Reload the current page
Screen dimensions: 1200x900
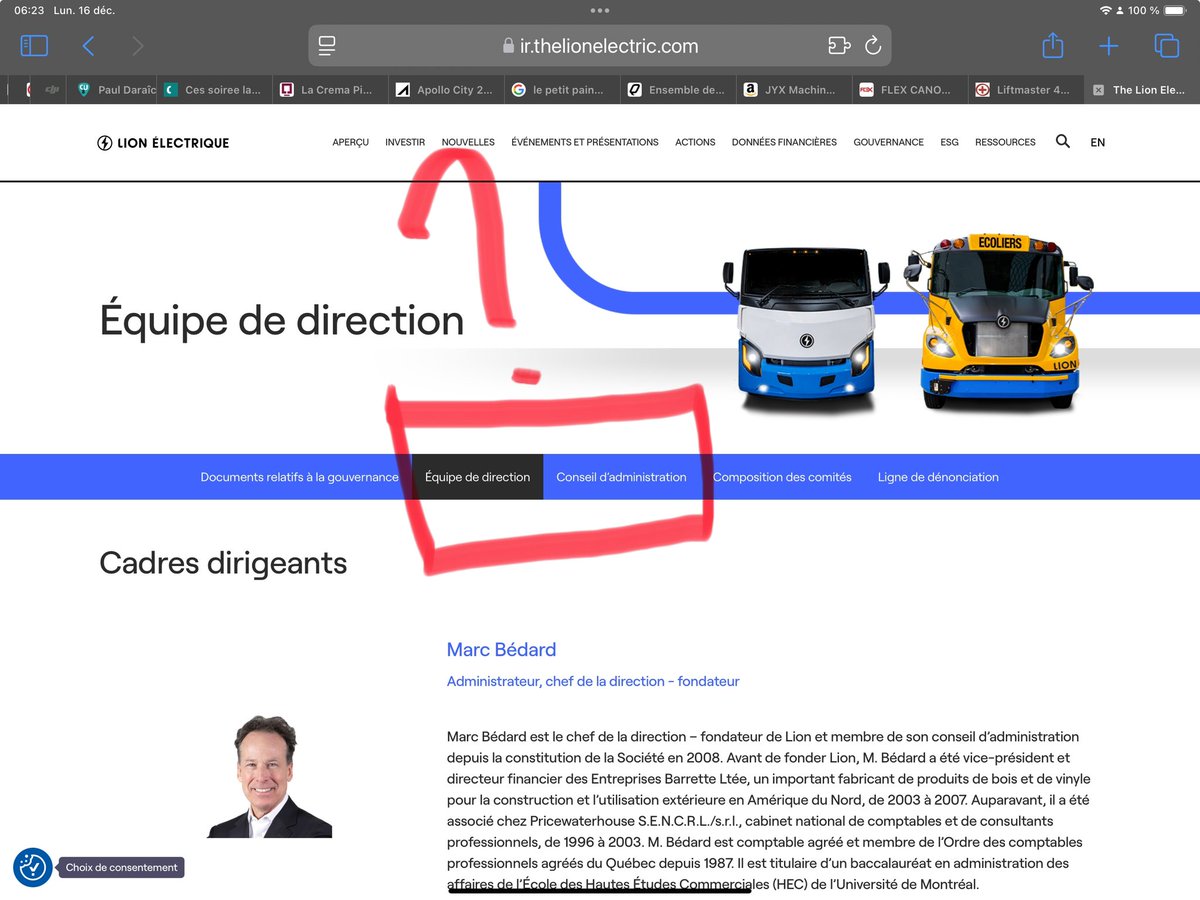(873, 46)
